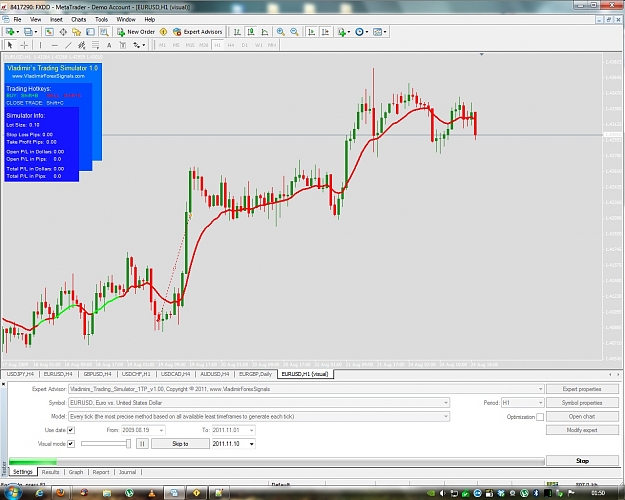This screenshot has width=625, height=500.
Task: Open the From date picker
Action: coord(161,430)
